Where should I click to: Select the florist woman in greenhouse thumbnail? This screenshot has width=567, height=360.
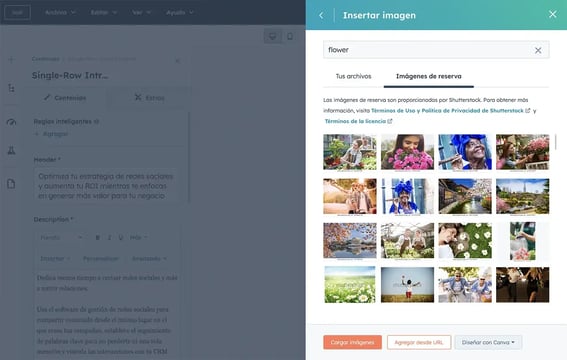350,152
